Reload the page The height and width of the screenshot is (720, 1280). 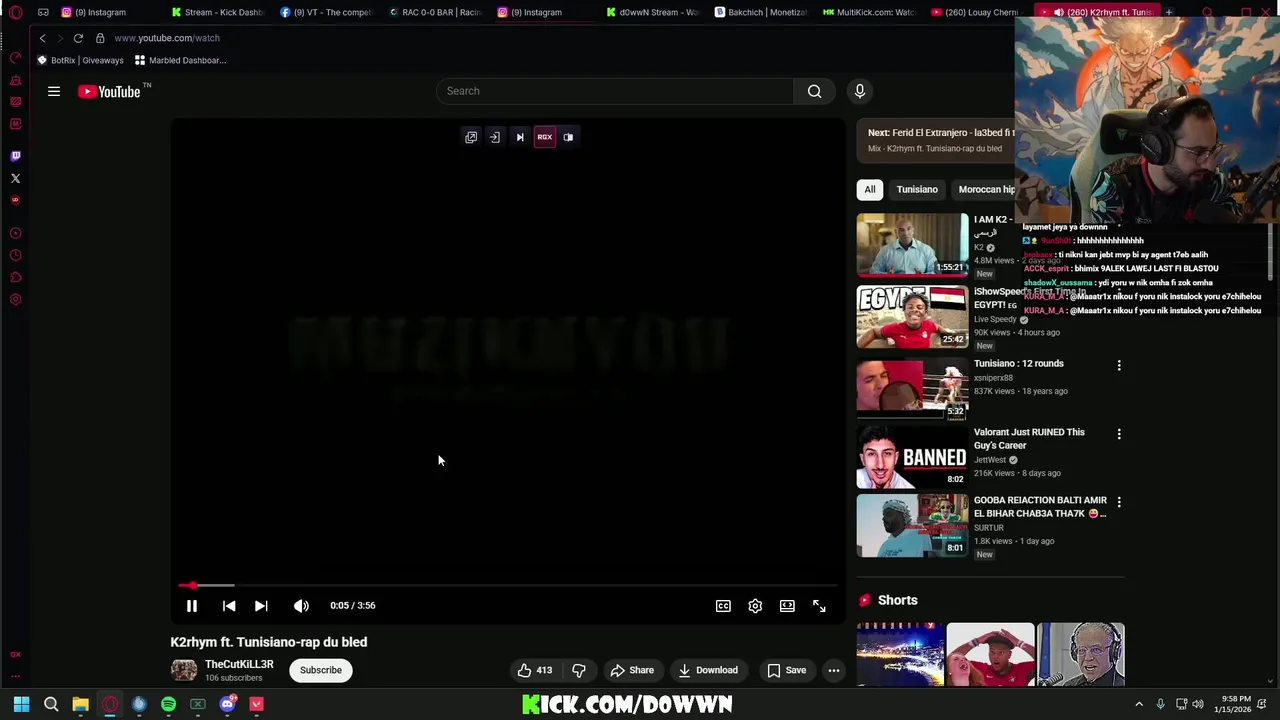pos(78,38)
